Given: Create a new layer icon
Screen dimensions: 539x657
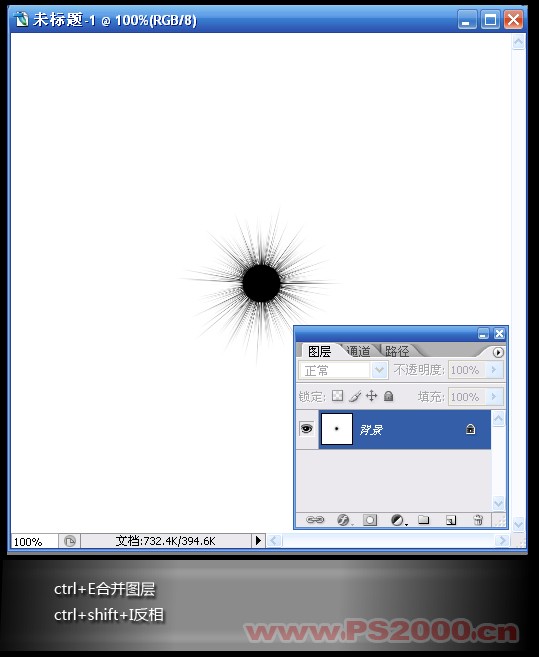Looking at the screenshot, I should tap(451, 520).
